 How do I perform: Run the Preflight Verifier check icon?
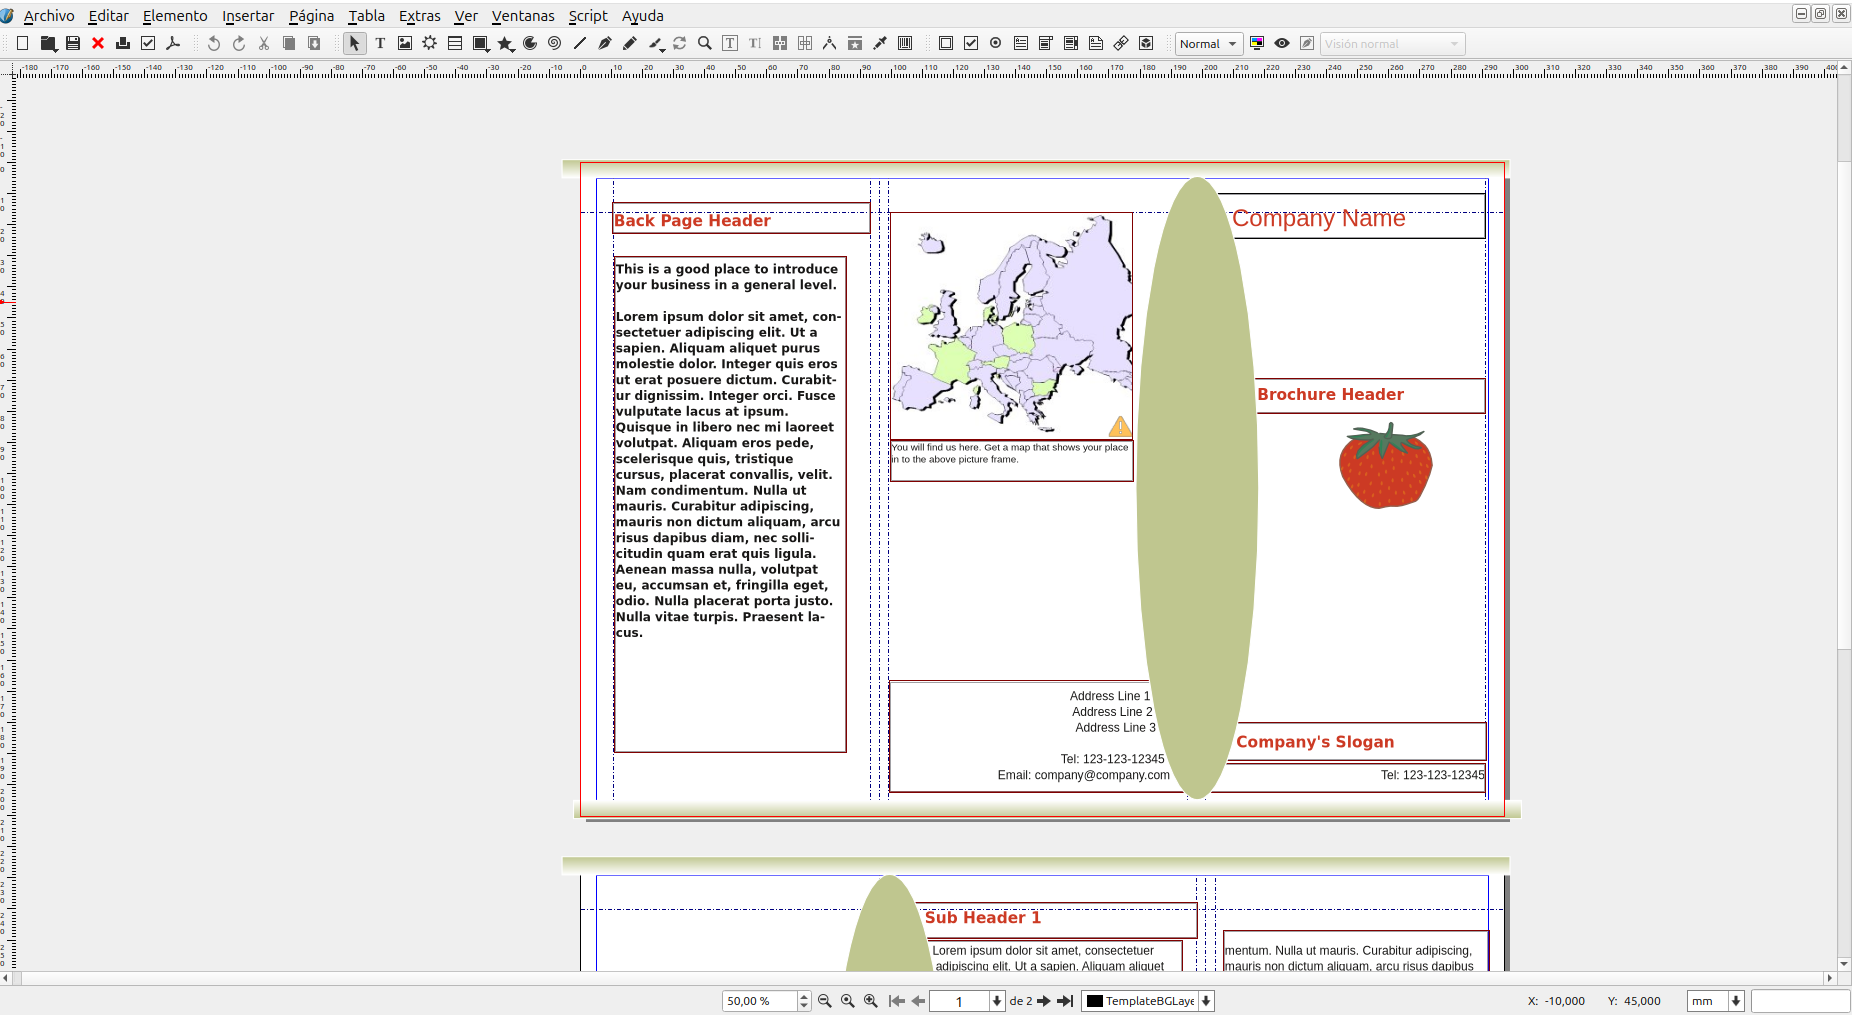click(148, 43)
